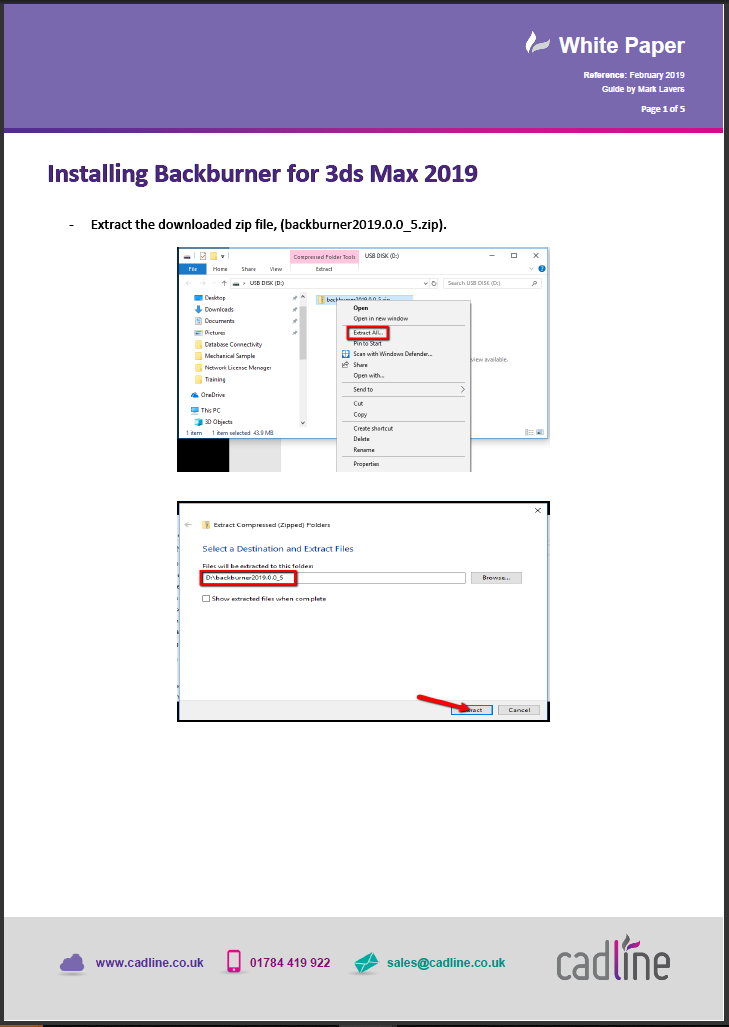This screenshot has height=1027, width=729.
Task: Click the 'Reference: February 2019' text
Action: pyautogui.click(x=634, y=75)
